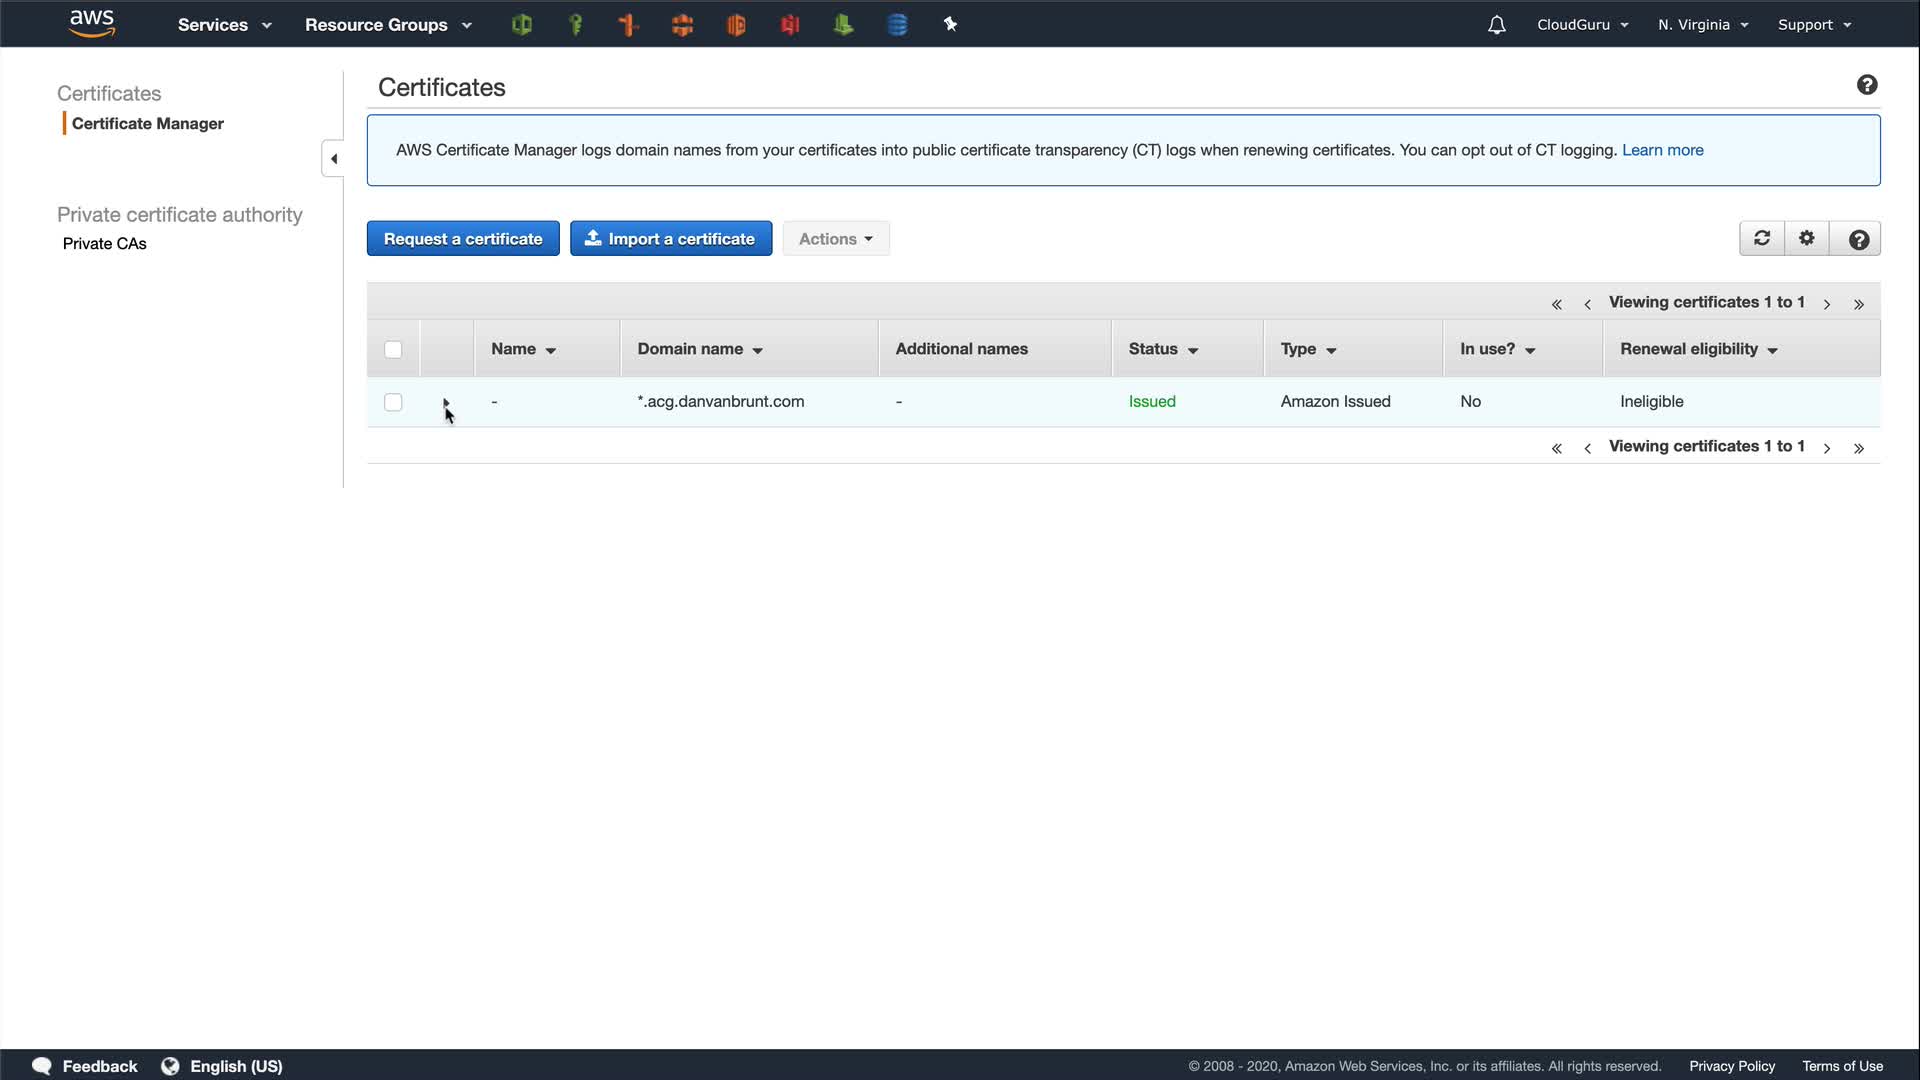Open the Services menu
This screenshot has height=1080, width=1920.
224,25
